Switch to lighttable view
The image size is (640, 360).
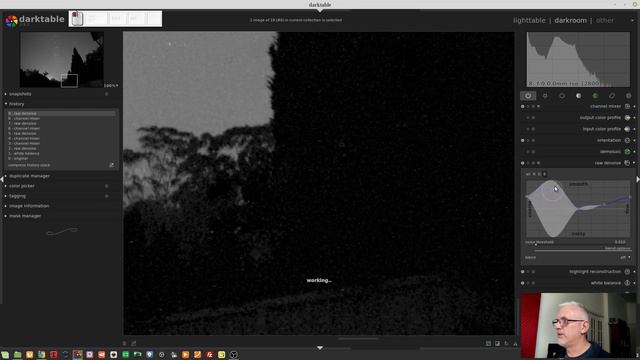[529, 20]
